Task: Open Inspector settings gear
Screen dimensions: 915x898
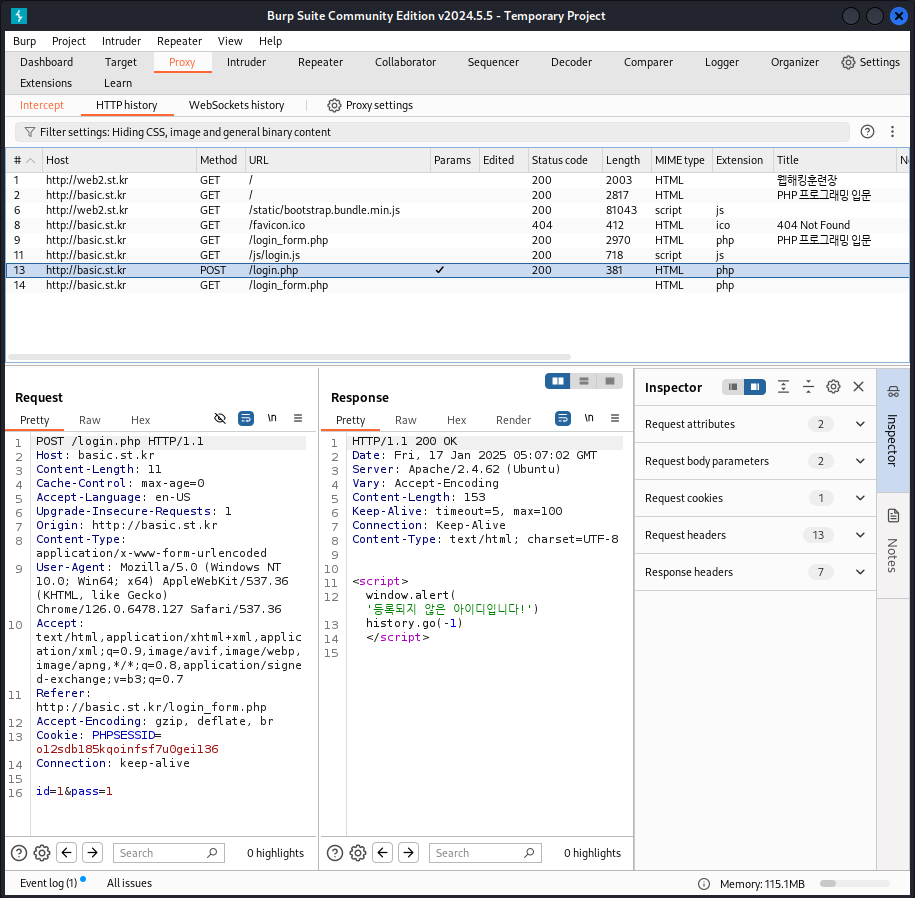Action: point(833,387)
